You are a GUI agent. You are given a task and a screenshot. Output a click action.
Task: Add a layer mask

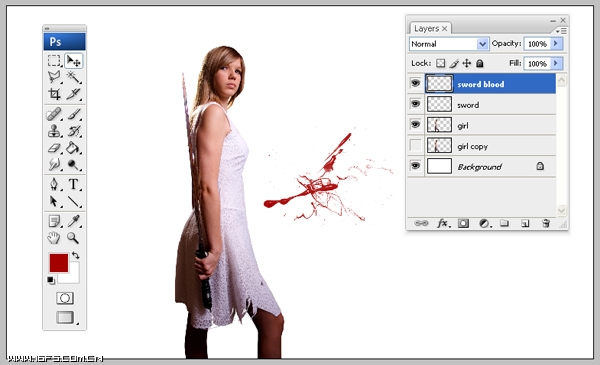click(463, 223)
